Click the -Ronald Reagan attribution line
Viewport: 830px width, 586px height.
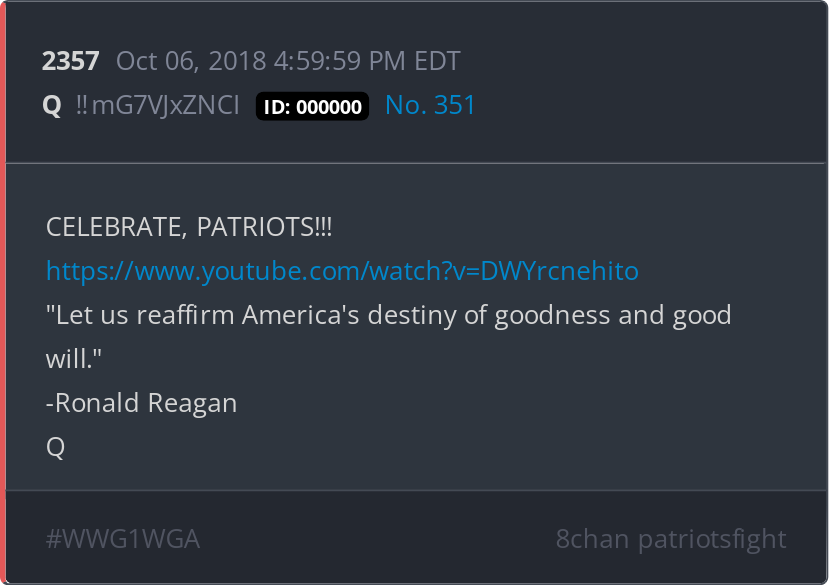click(141, 403)
